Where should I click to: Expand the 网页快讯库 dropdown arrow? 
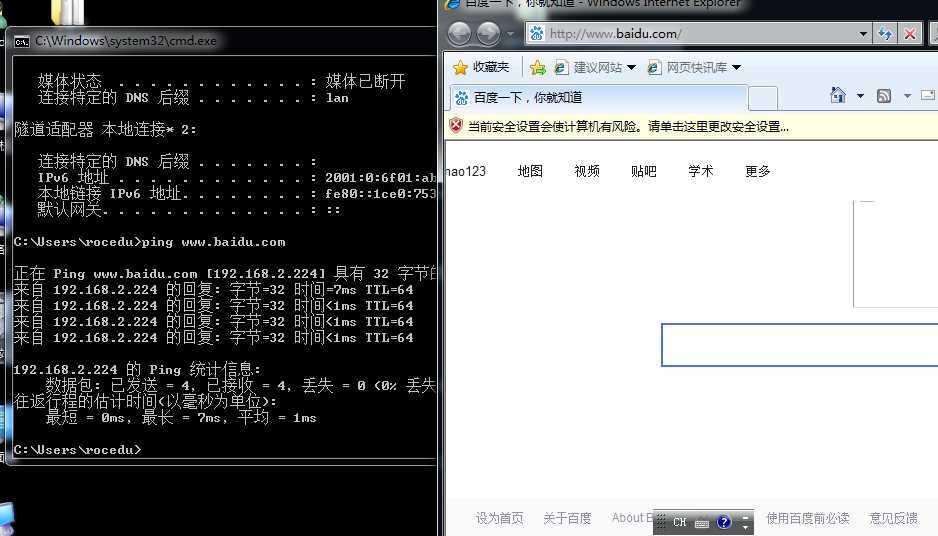[736, 68]
